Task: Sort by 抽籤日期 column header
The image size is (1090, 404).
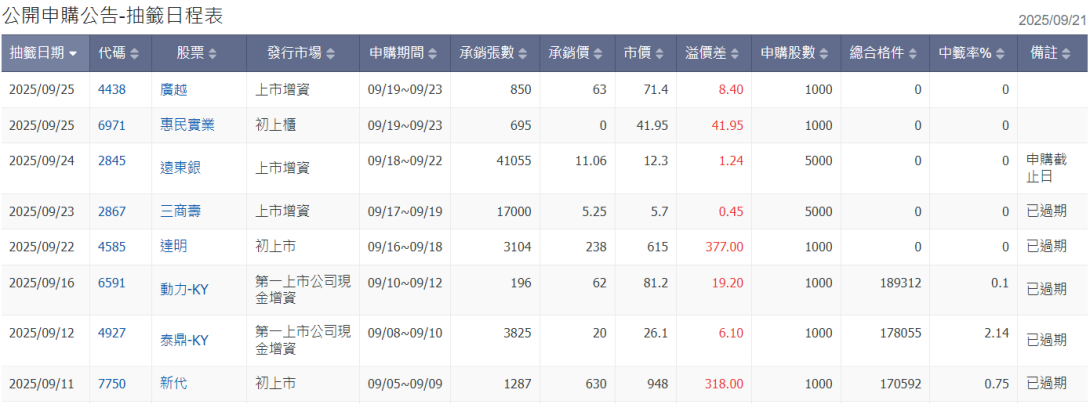Action: [x=44, y=53]
